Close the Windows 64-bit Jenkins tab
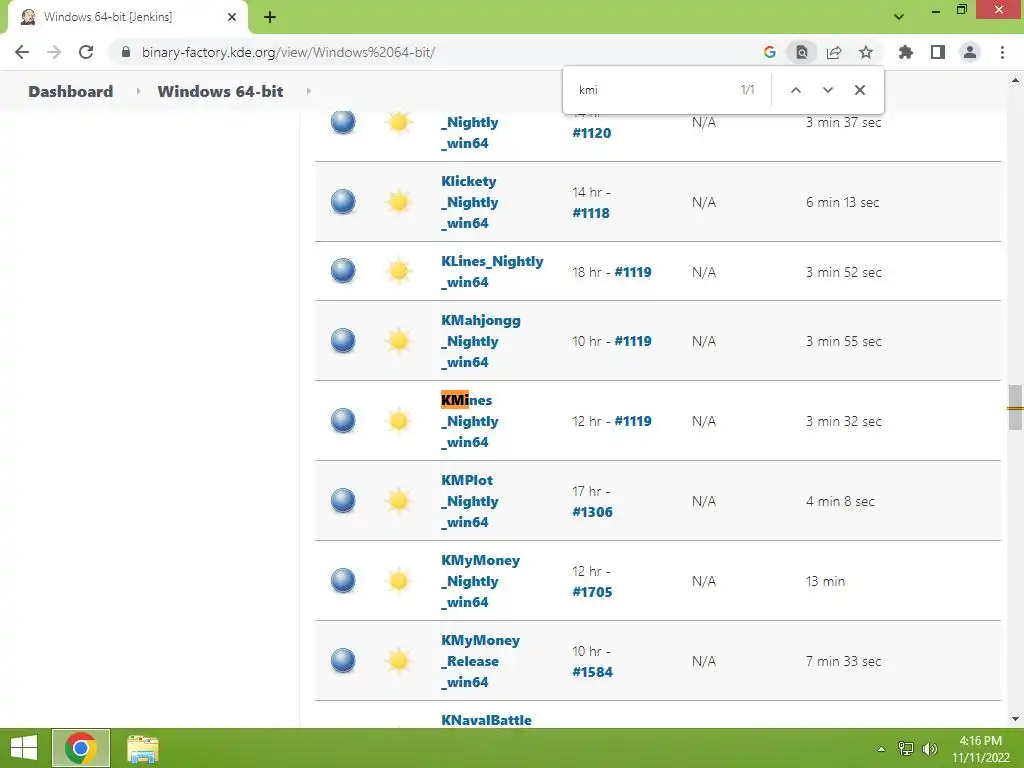 pos(232,17)
